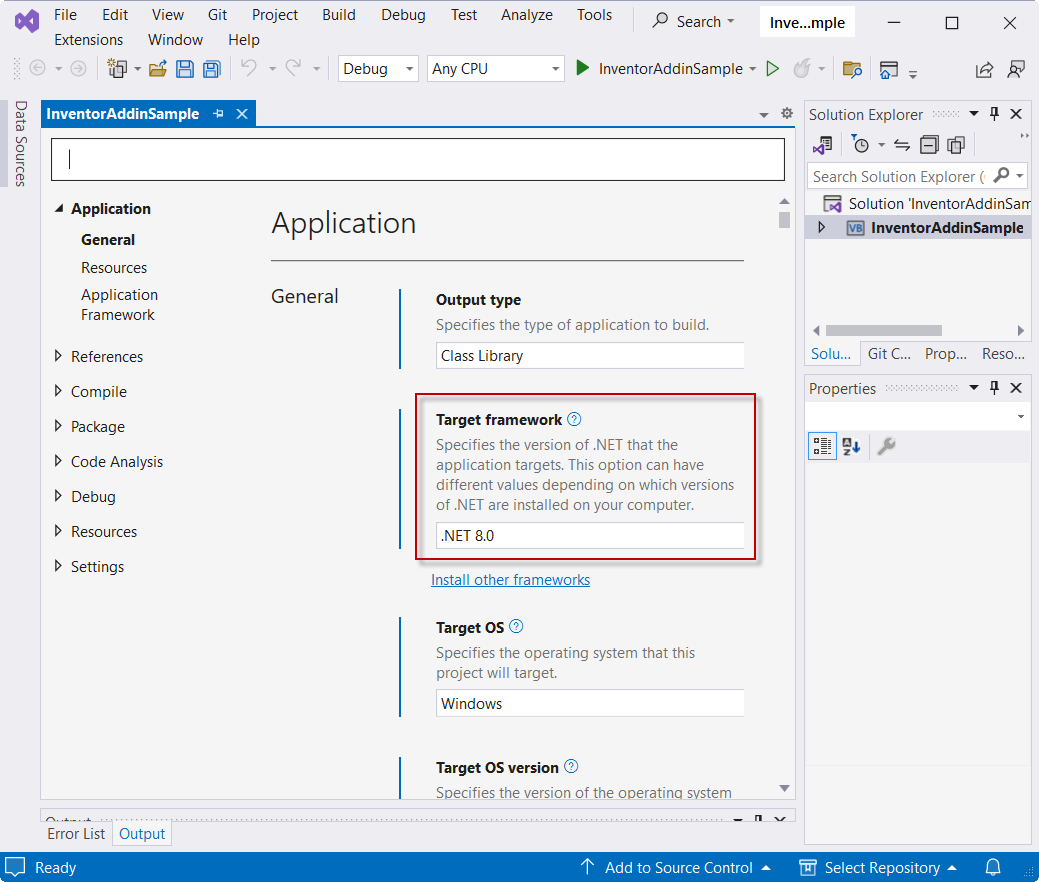Open the File menu
1039x882 pixels.
(x=66, y=15)
